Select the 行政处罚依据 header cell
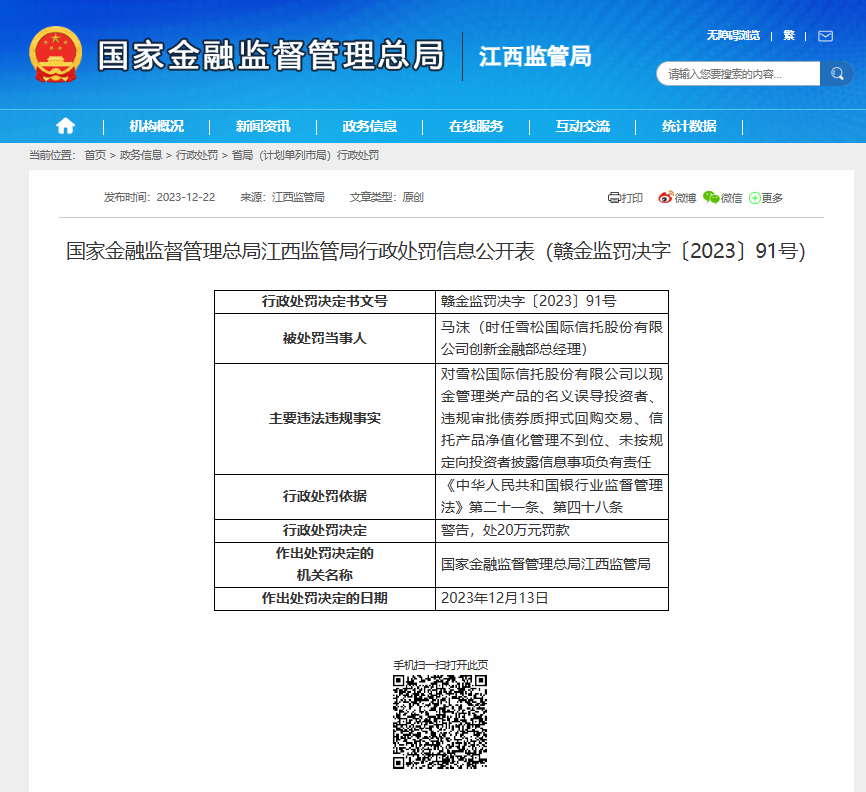This screenshot has height=792, width=866. point(325,496)
